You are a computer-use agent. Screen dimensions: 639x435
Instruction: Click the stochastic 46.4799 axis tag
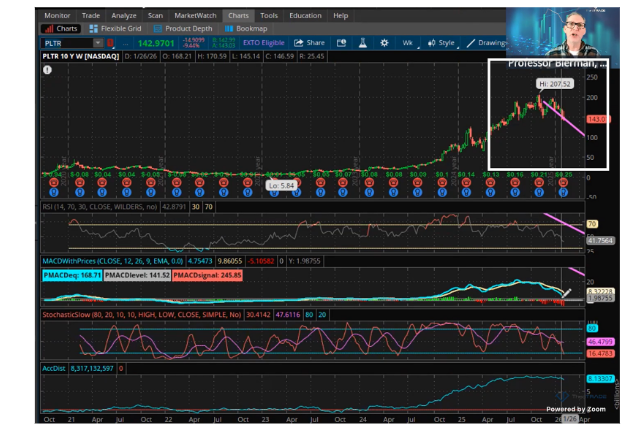coord(601,342)
